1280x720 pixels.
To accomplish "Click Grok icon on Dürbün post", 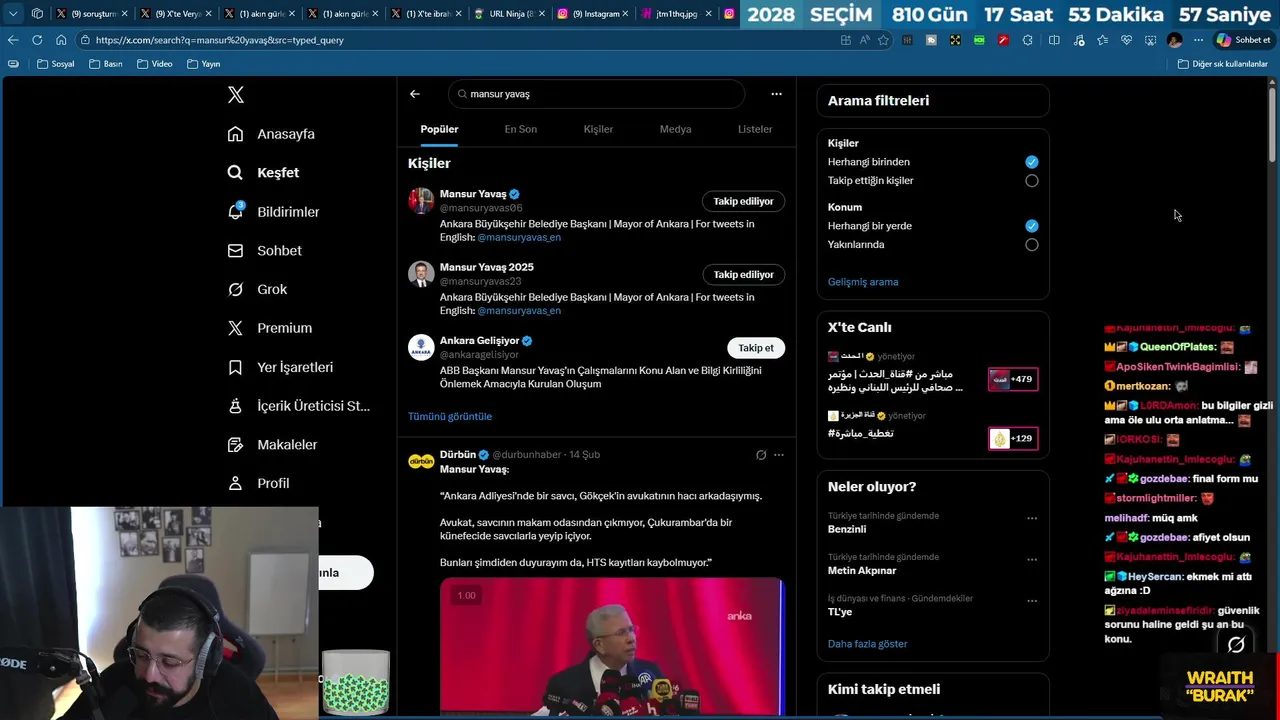I will [761, 455].
